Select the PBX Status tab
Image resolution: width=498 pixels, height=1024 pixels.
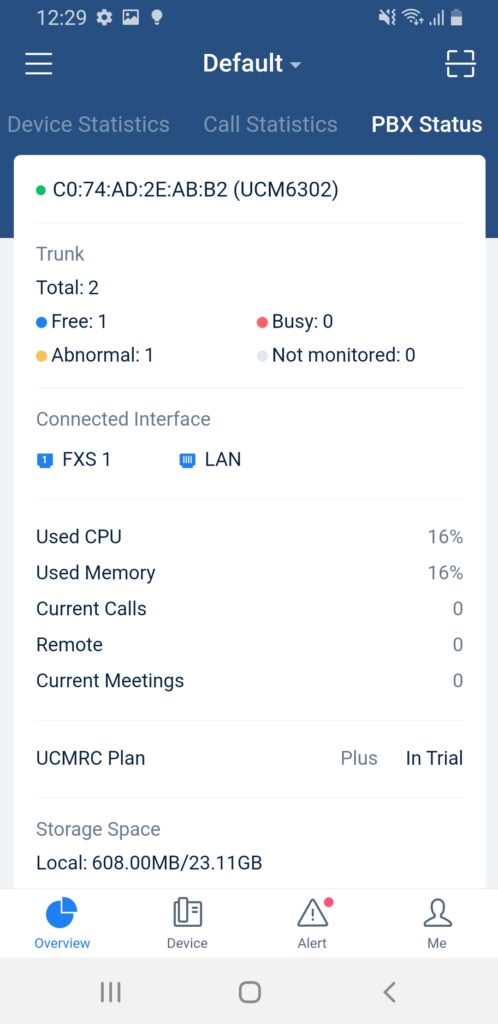point(427,124)
